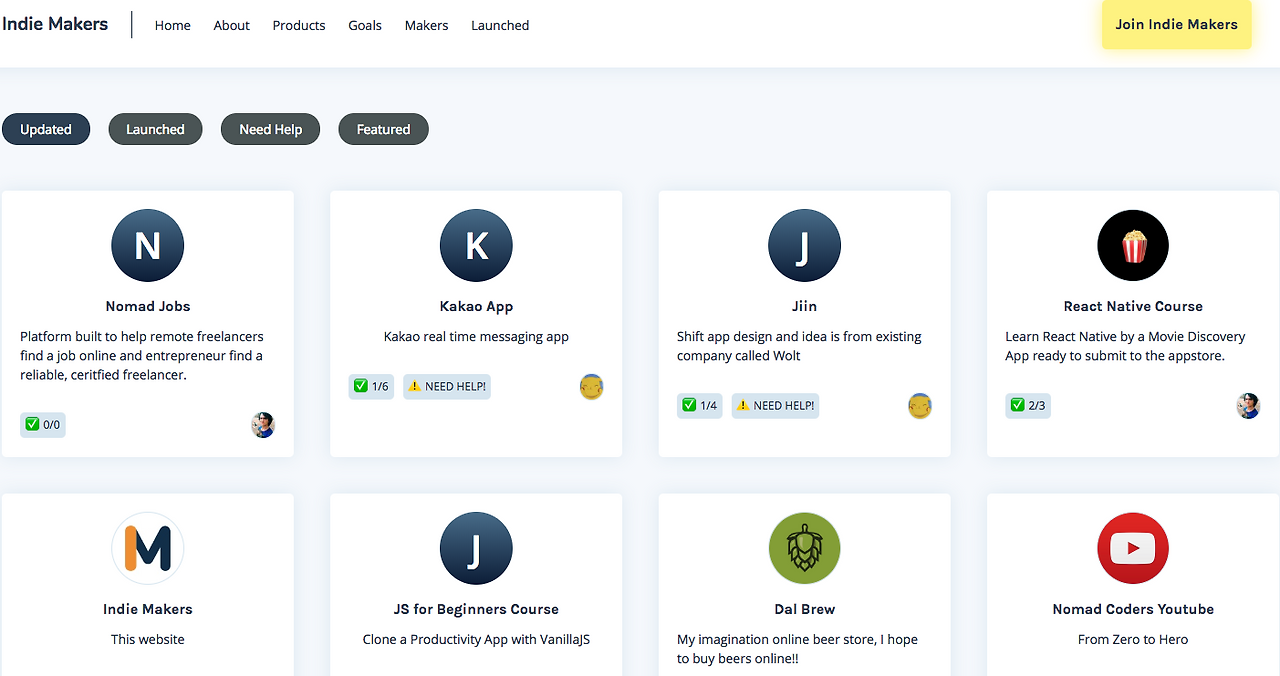Open the Dal Brew title link
1280x676 pixels.
pyautogui.click(x=804, y=609)
